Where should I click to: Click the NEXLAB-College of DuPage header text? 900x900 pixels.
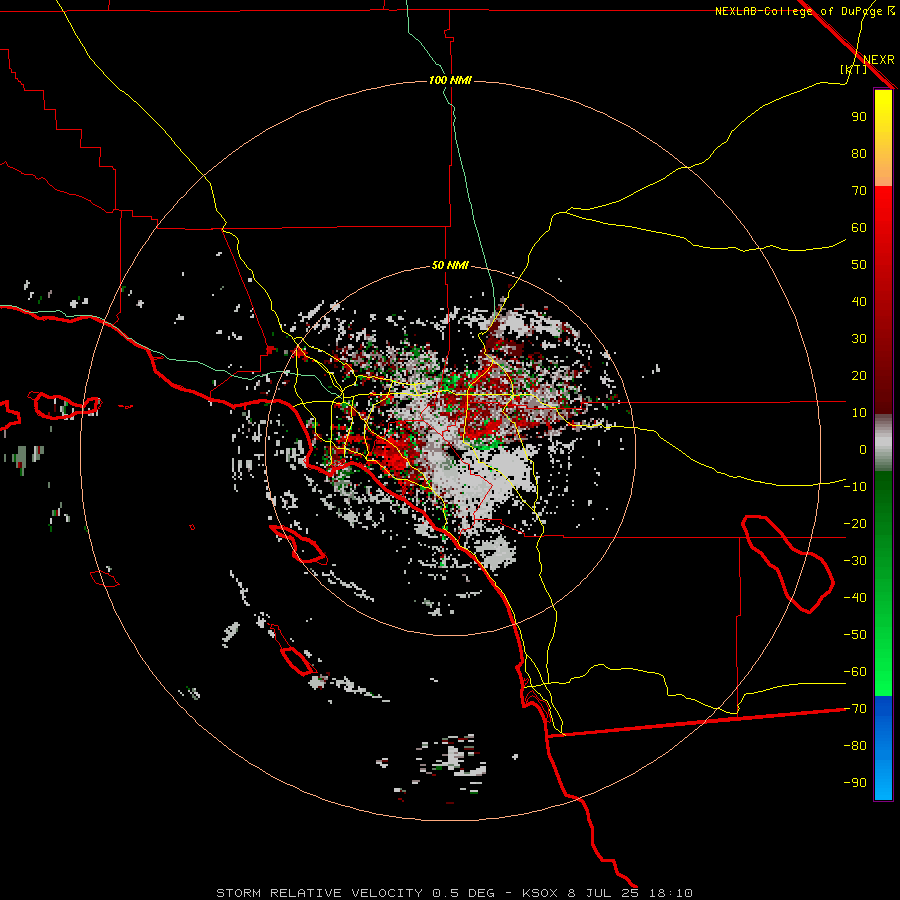click(798, 11)
